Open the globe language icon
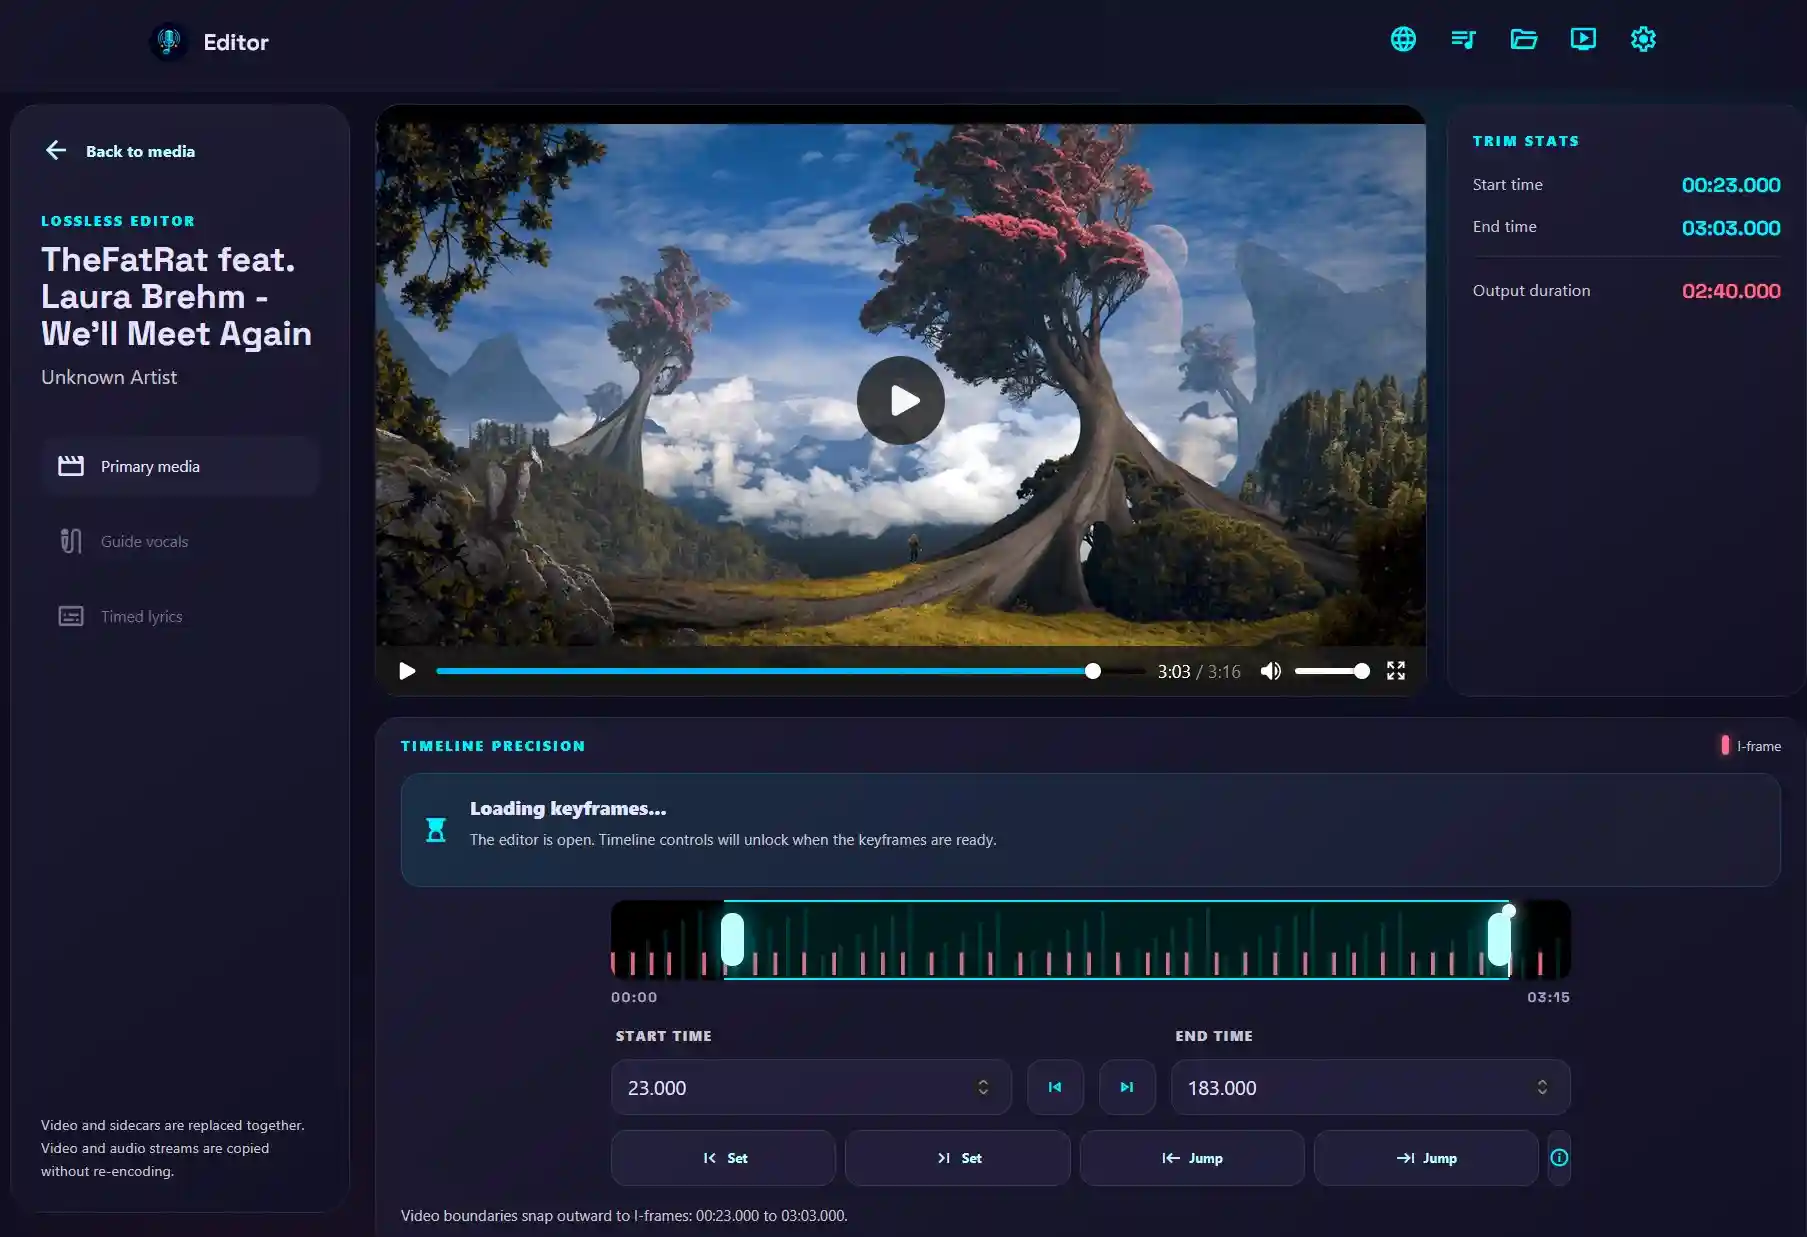Screen dimensions: 1807x1237 tap(1403, 39)
